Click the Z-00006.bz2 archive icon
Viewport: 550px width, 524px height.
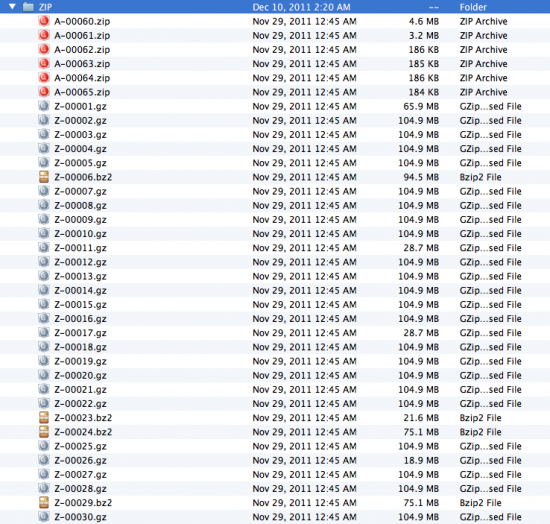44,177
